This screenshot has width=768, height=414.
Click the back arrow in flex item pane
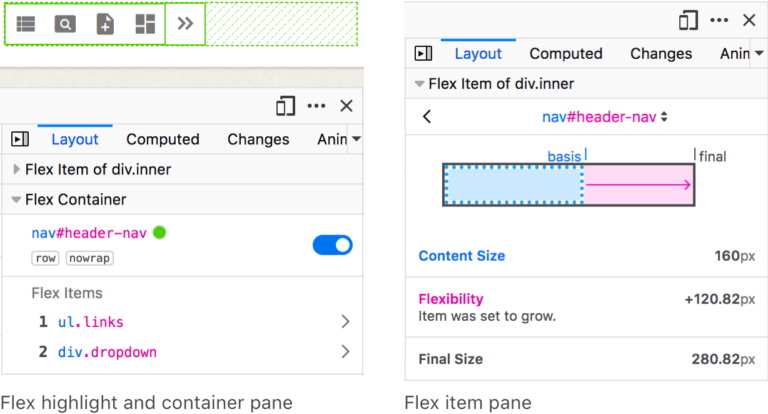point(428,117)
